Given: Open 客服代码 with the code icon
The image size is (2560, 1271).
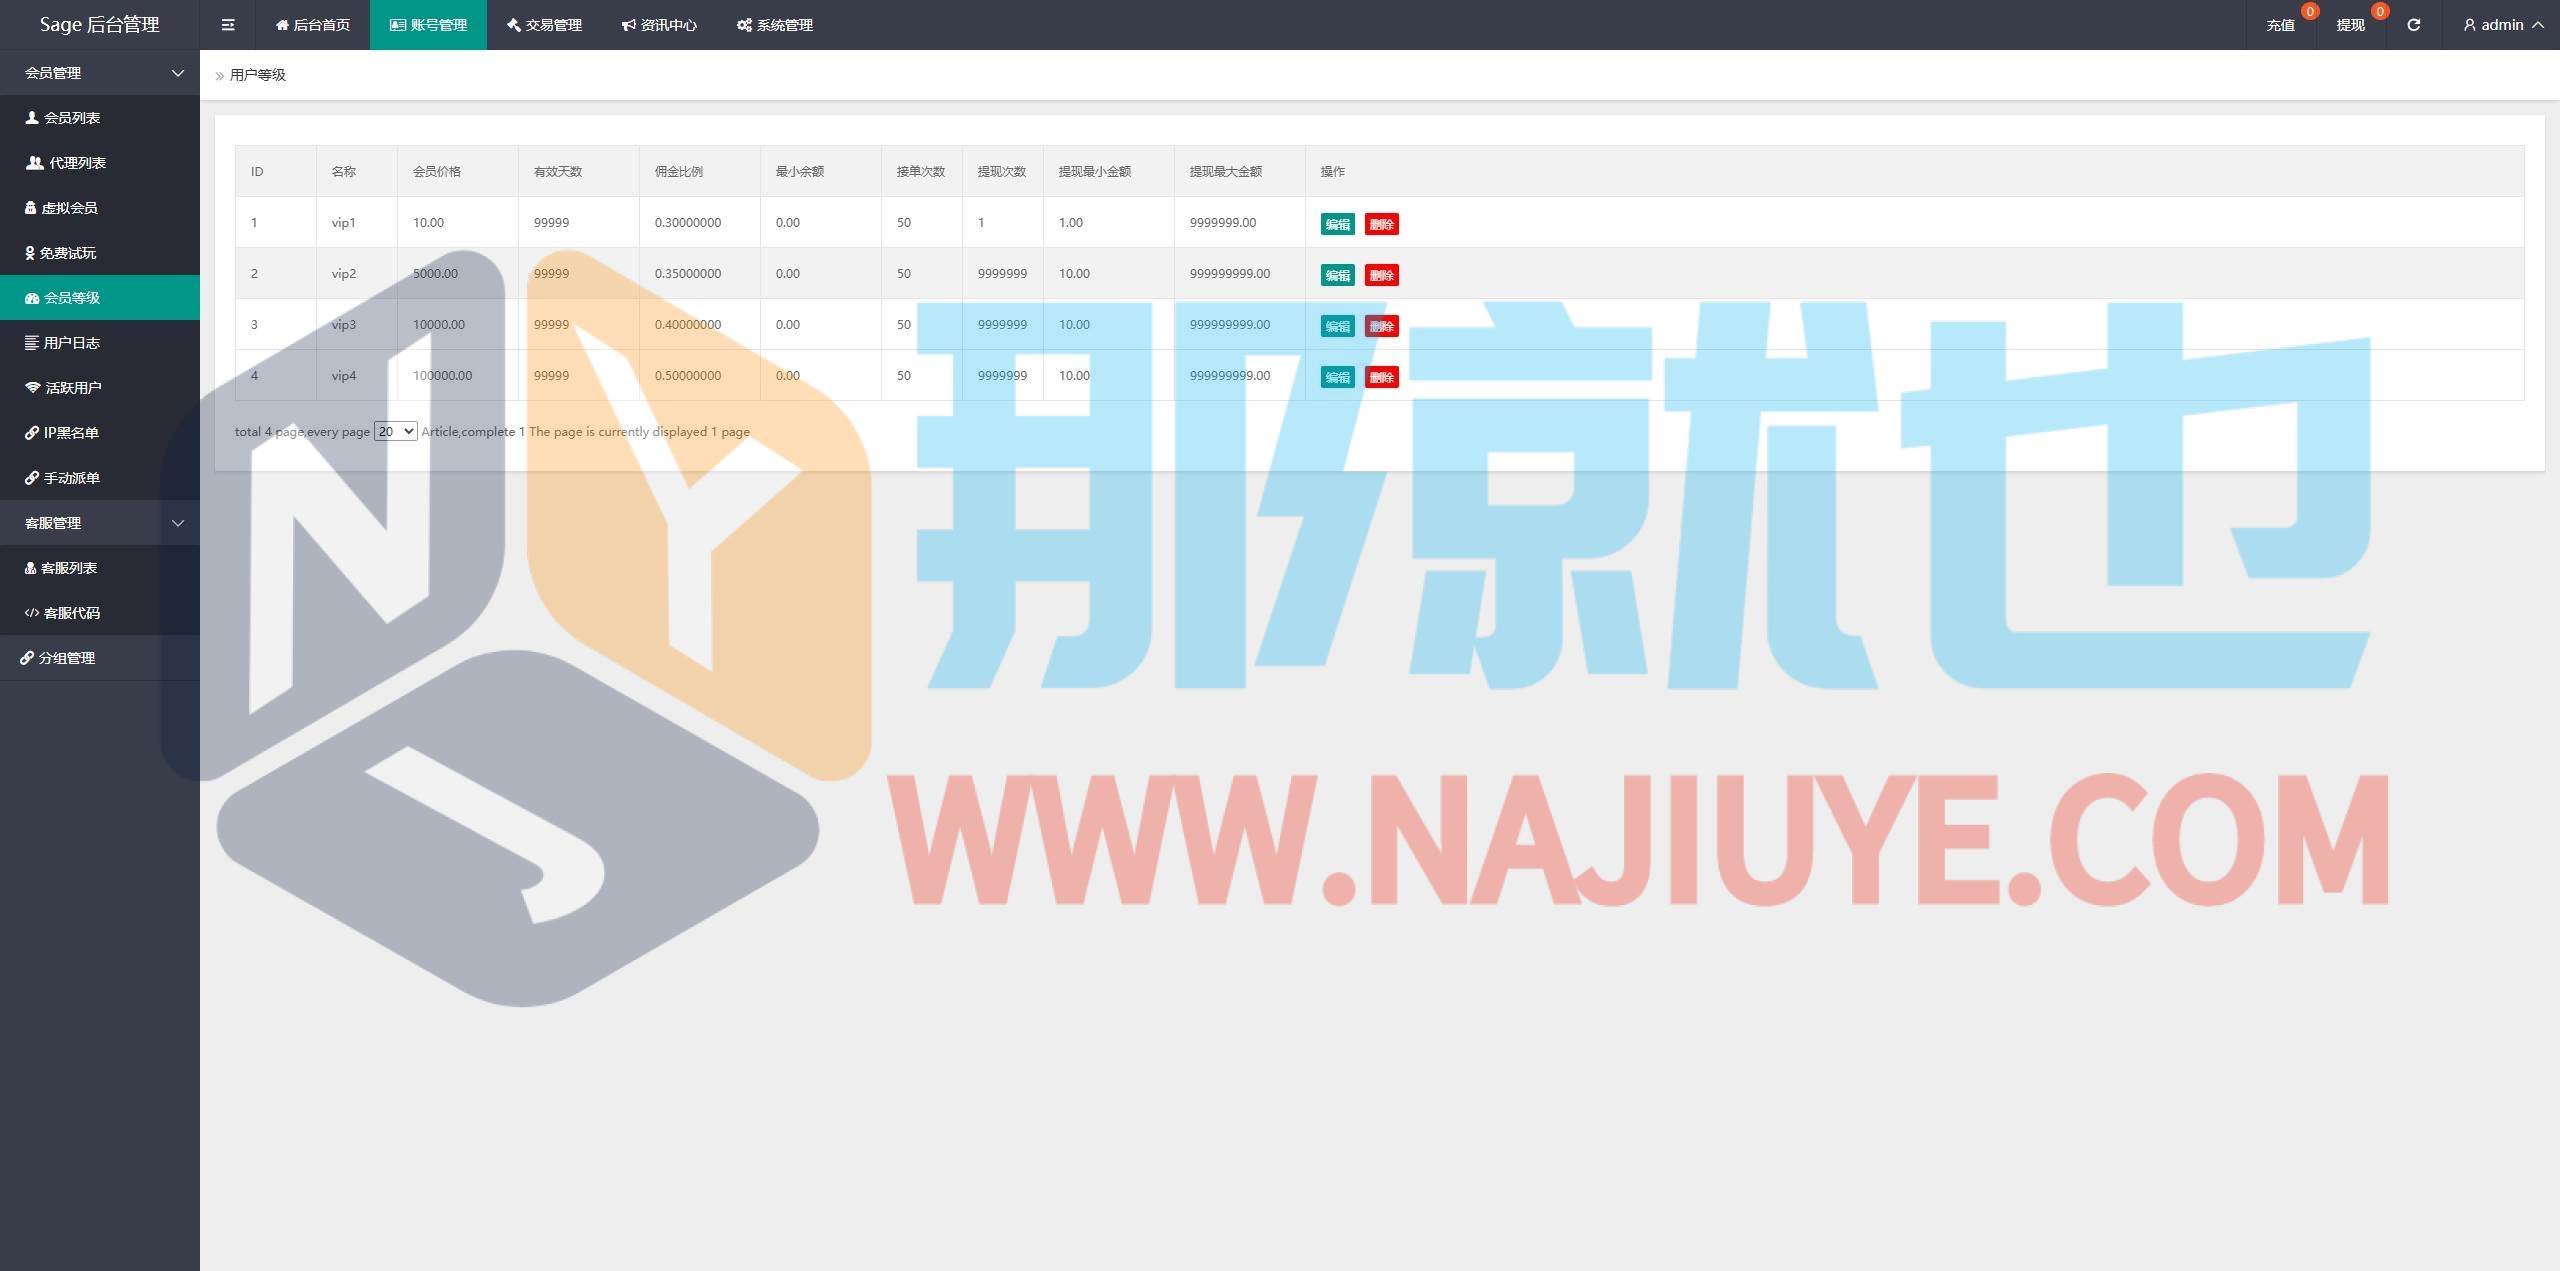Looking at the screenshot, I should coord(62,613).
